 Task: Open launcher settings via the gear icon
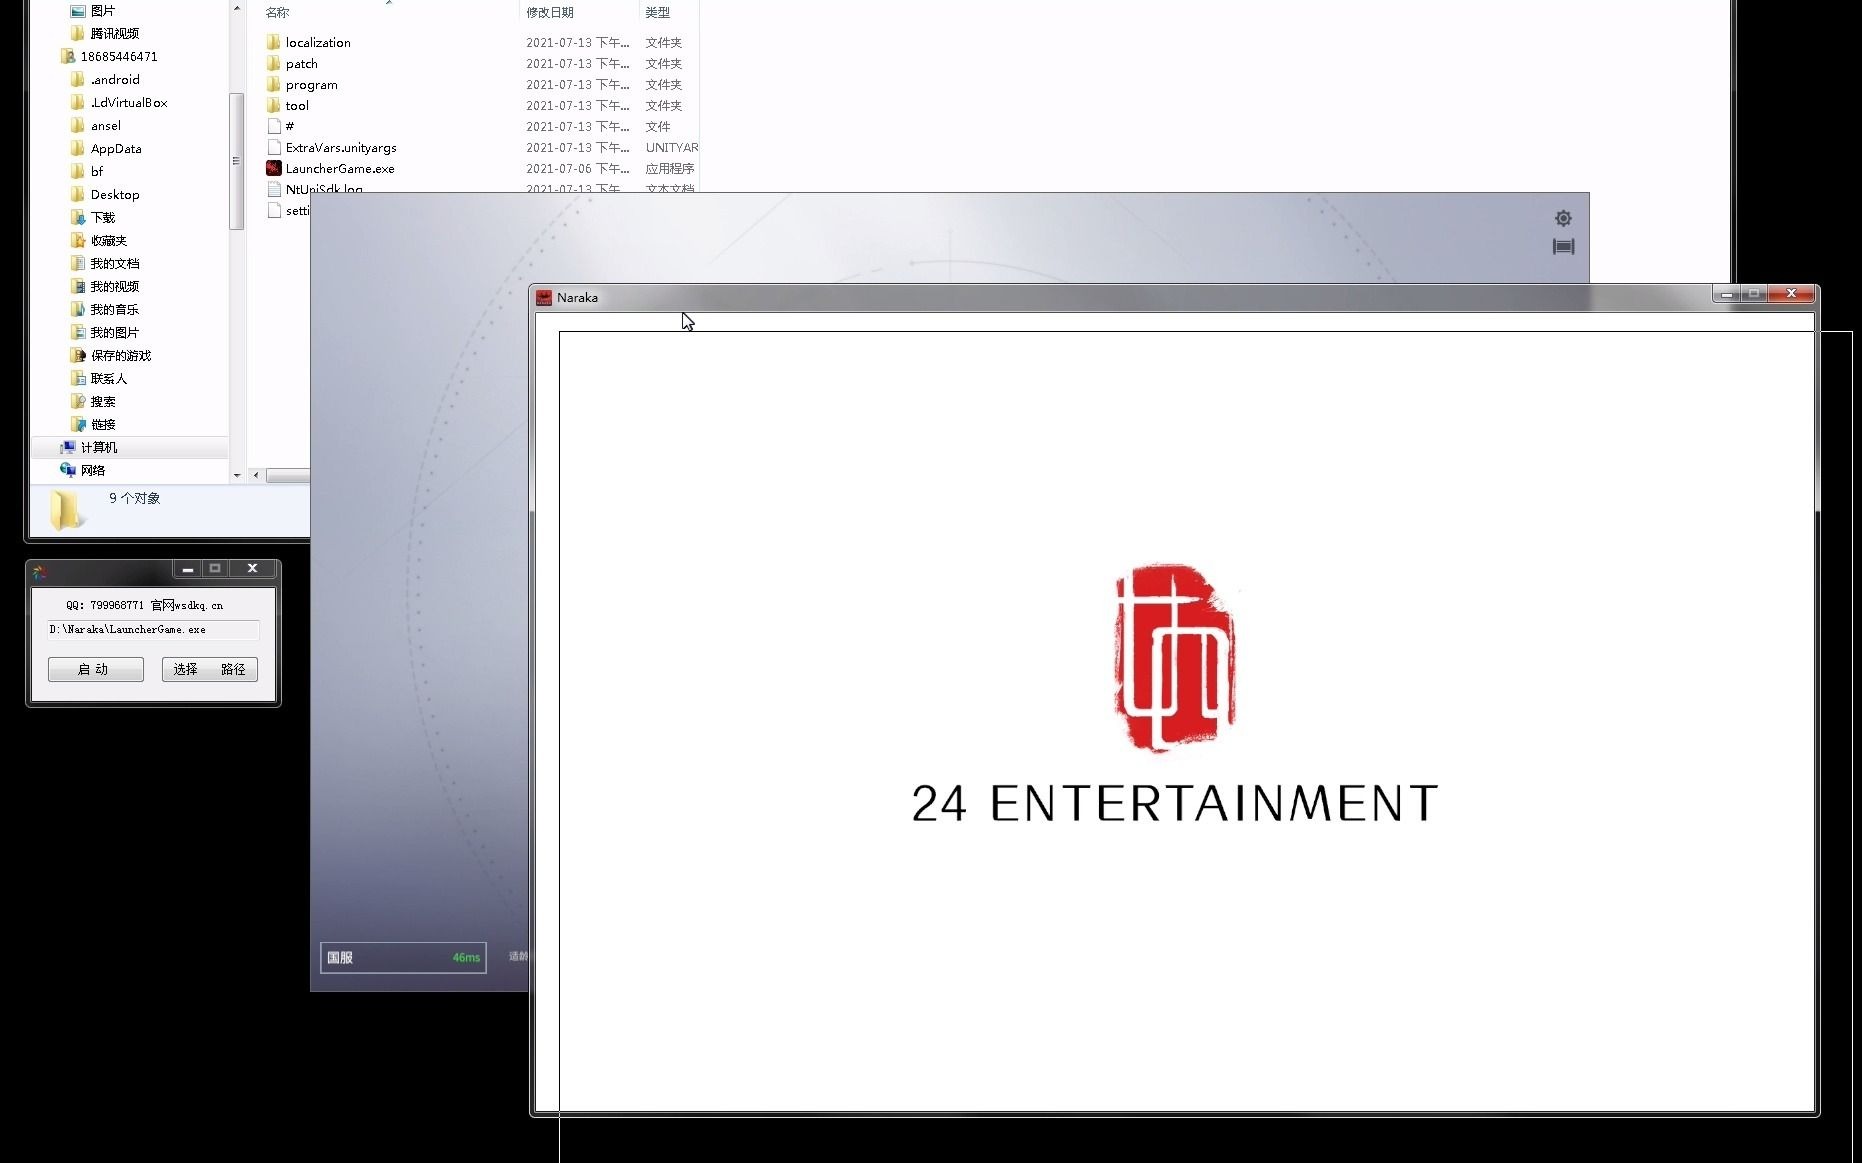click(1563, 217)
